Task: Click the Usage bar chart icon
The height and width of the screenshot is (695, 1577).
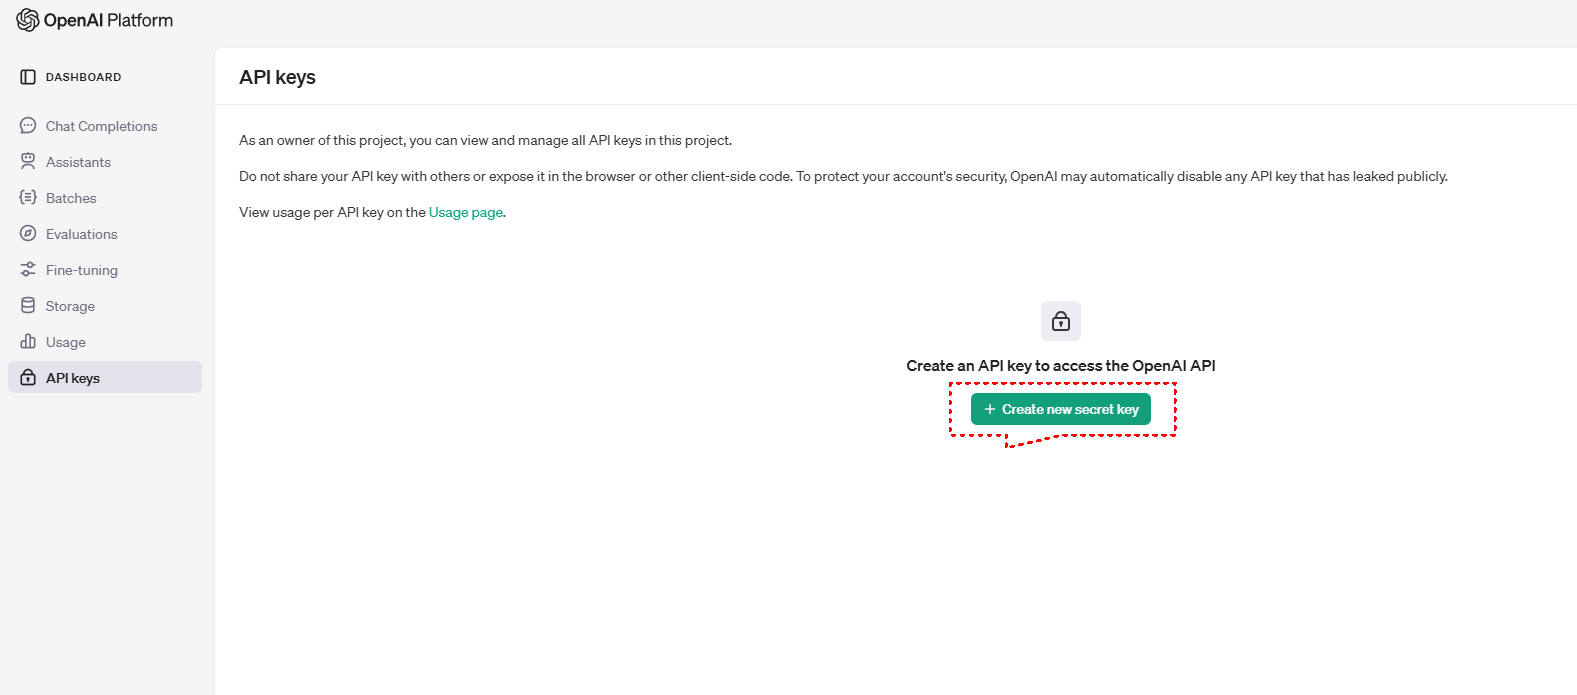Action: click(28, 342)
